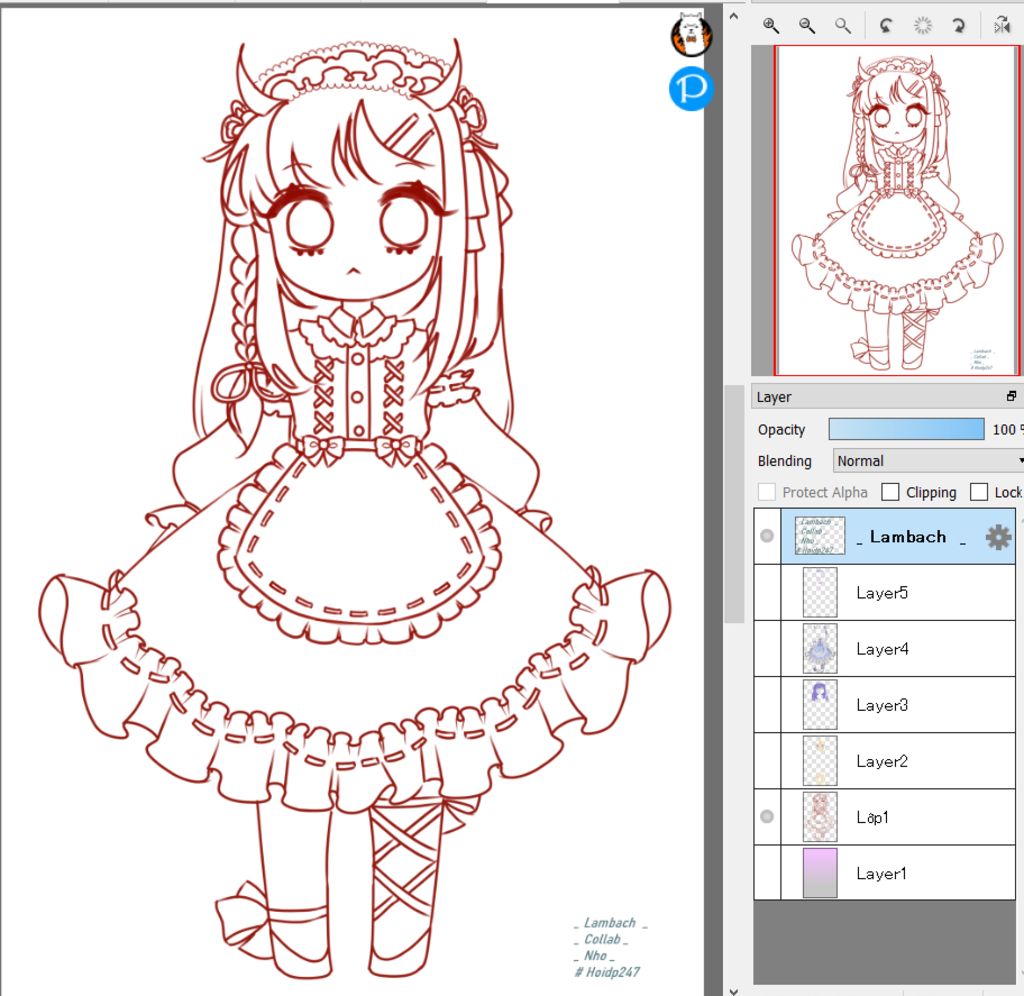Click scroll up arrow of panel scrollbar

[x=734, y=16]
